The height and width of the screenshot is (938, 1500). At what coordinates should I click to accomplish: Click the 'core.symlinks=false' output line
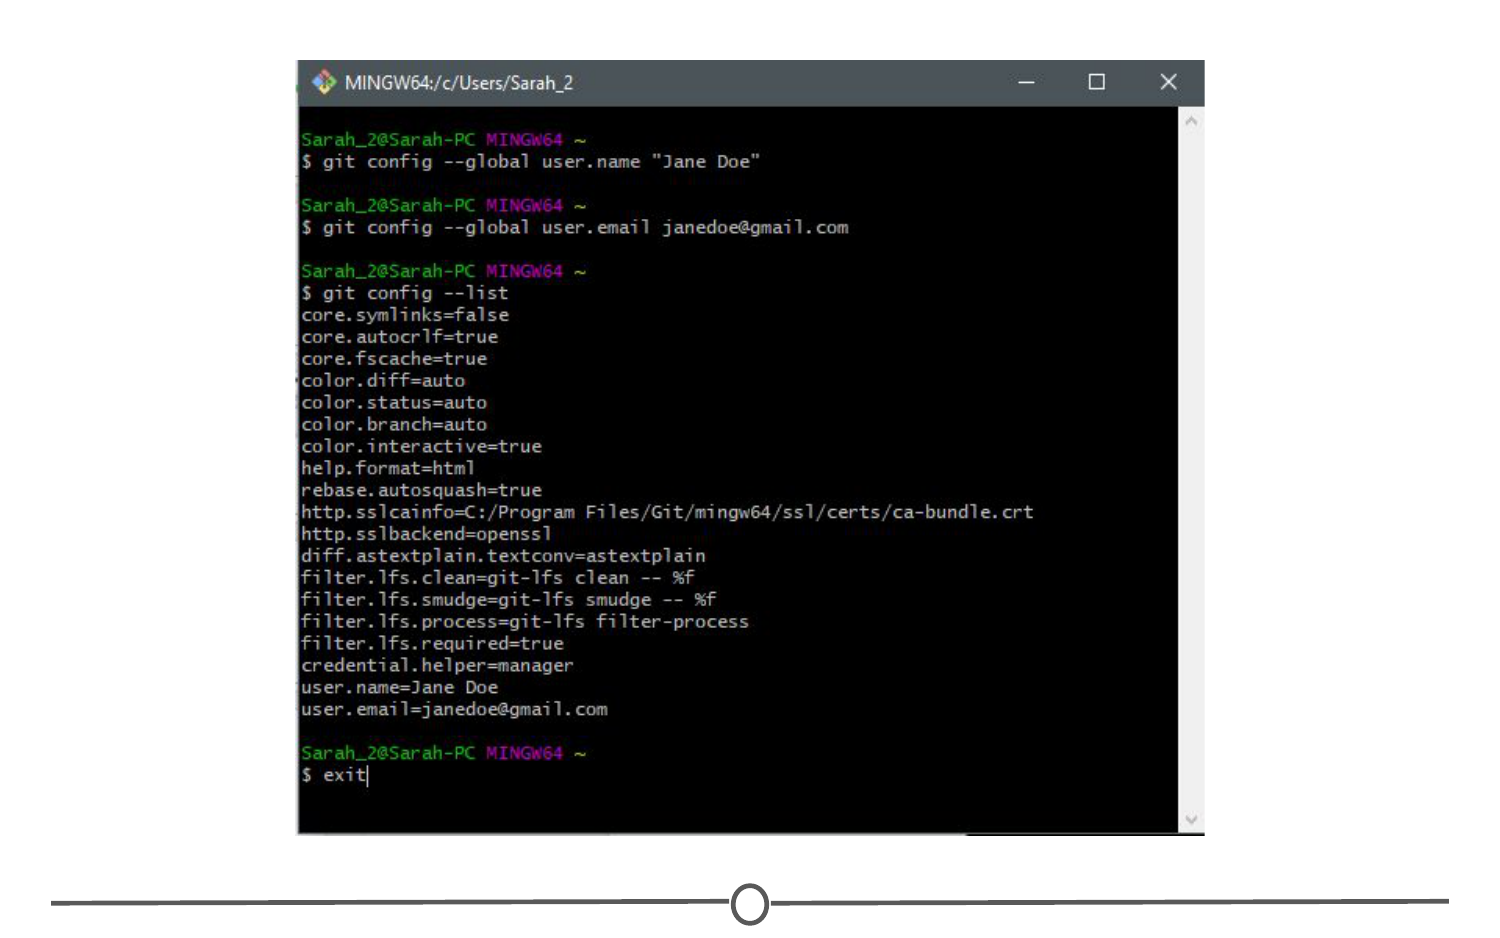pos(405,315)
